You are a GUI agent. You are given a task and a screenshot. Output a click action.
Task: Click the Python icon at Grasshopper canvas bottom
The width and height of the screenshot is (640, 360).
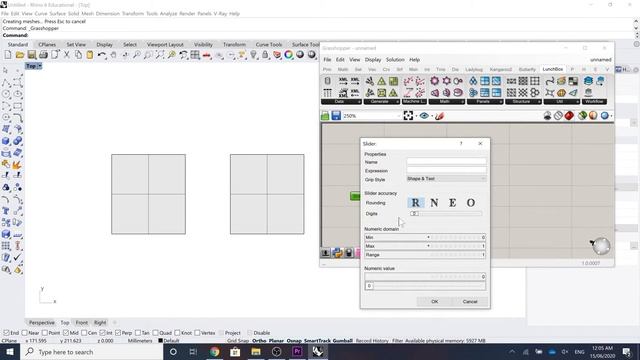pyautogui.click(x=337, y=253)
